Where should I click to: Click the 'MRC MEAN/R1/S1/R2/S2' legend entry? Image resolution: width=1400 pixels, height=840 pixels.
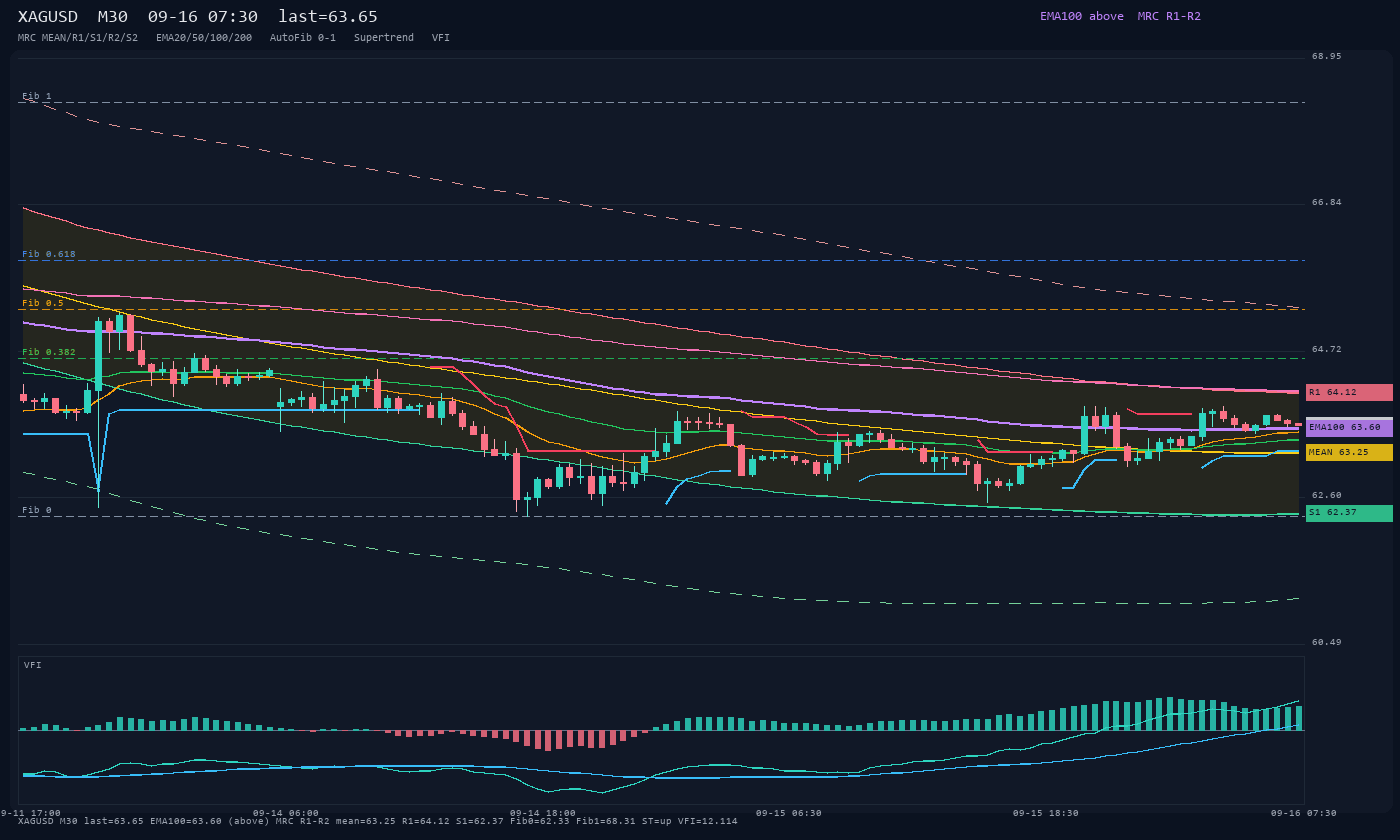click(78, 38)
